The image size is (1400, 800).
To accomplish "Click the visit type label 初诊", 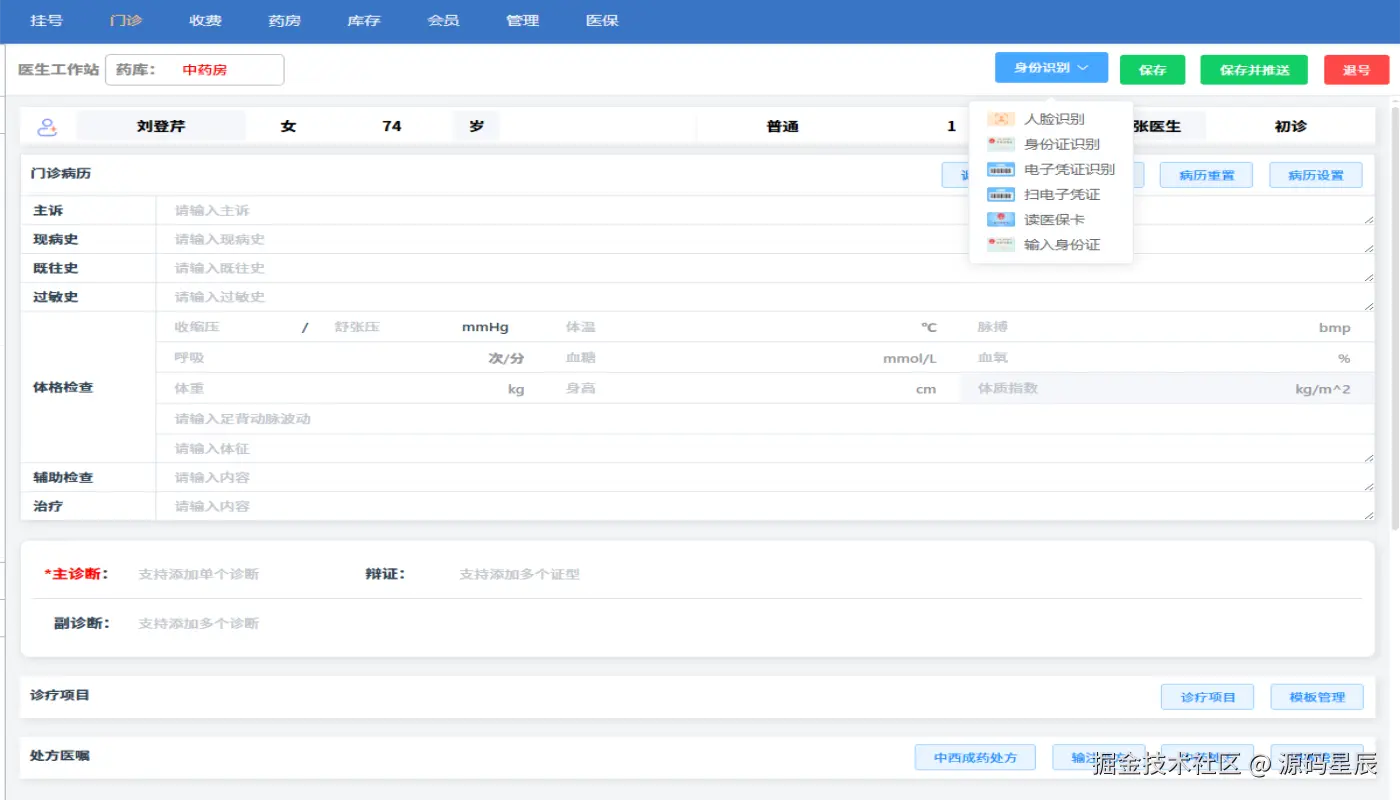I will 1290,127.
